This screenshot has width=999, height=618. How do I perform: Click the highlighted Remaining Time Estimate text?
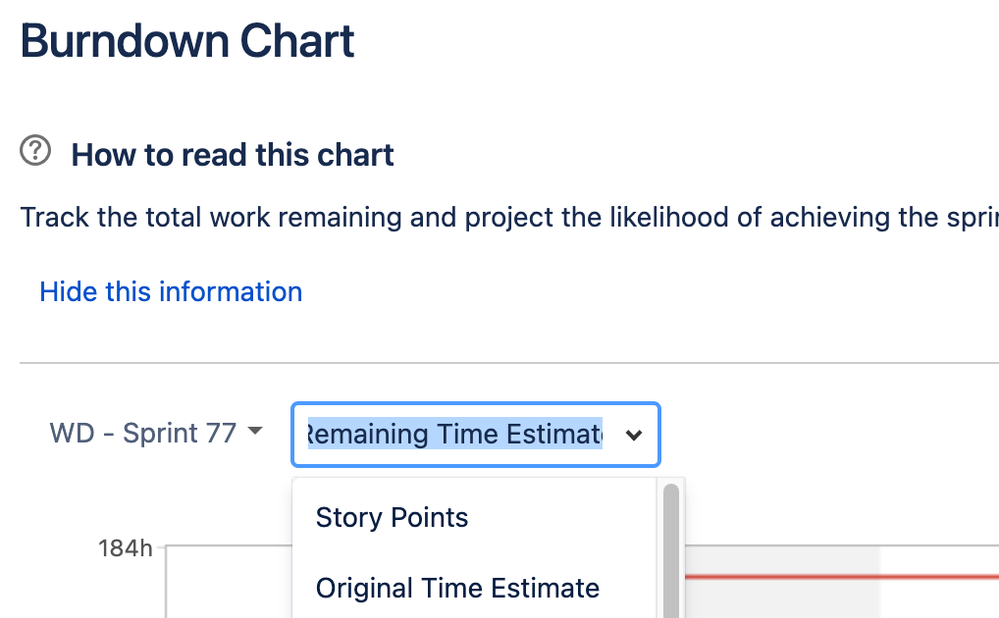[455, 434]
